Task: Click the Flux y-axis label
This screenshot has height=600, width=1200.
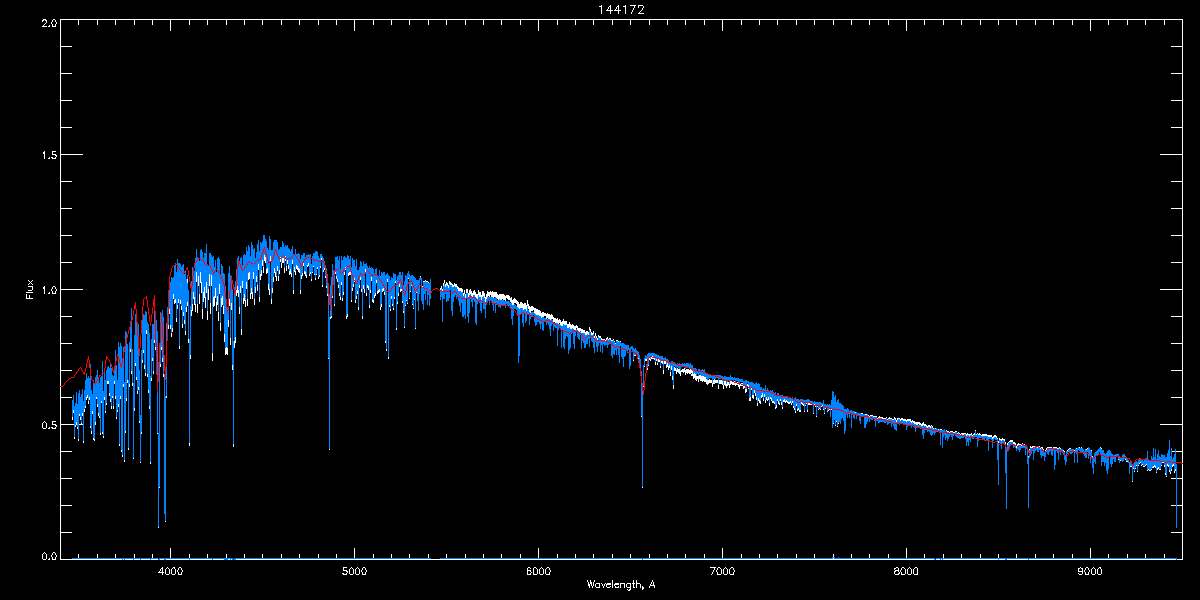Action: 30,290
